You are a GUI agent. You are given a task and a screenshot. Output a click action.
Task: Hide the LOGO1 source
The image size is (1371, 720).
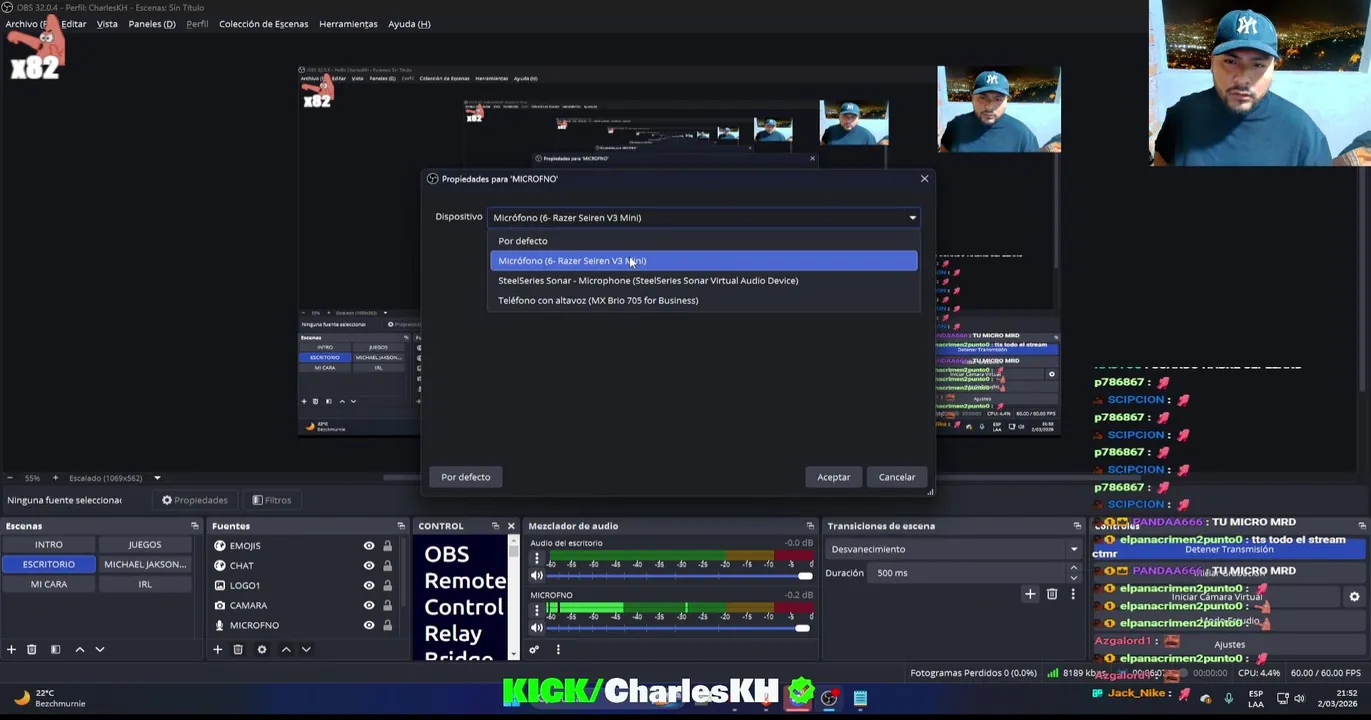click(x=369, y=586)
